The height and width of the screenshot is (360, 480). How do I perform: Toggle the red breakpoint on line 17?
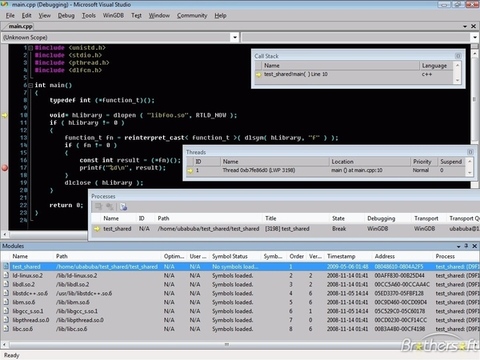coord(5,168)
